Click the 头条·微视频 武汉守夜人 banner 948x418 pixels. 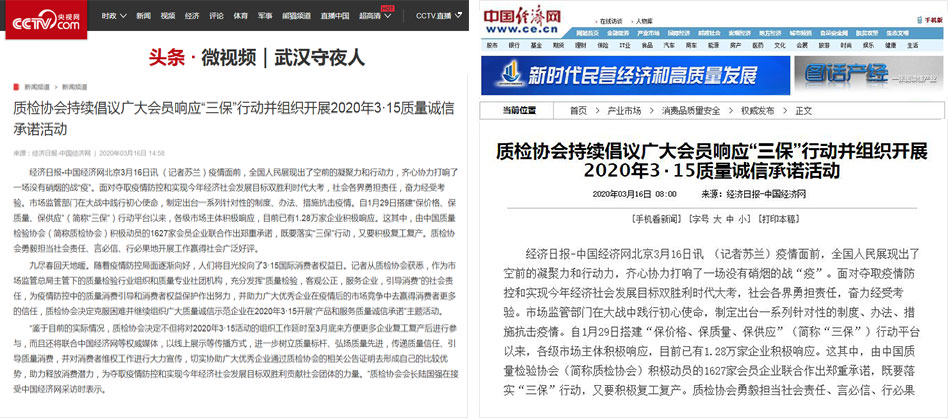[x=236, y=57]
